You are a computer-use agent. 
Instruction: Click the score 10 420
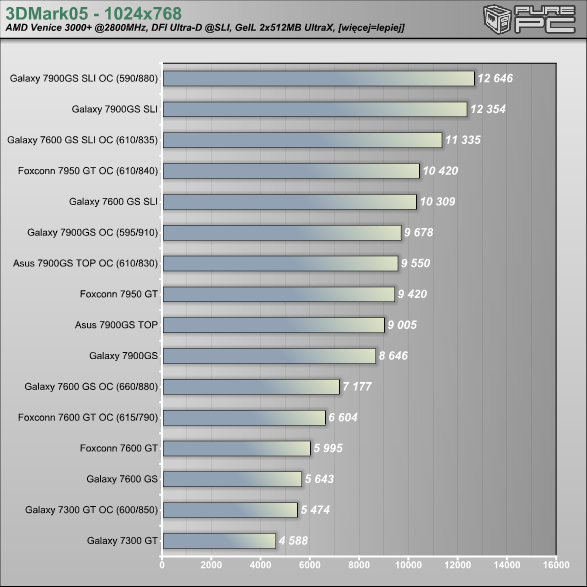click(x=440, y=171)
